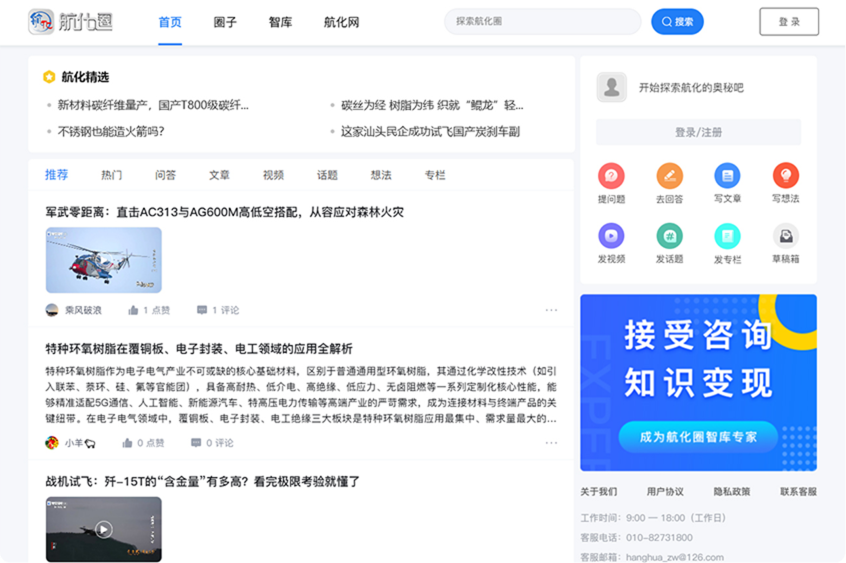This screenshot has height=563, width=846.
Task: Like the epoxy resin article 0 点赞
Action: [128, 443]
